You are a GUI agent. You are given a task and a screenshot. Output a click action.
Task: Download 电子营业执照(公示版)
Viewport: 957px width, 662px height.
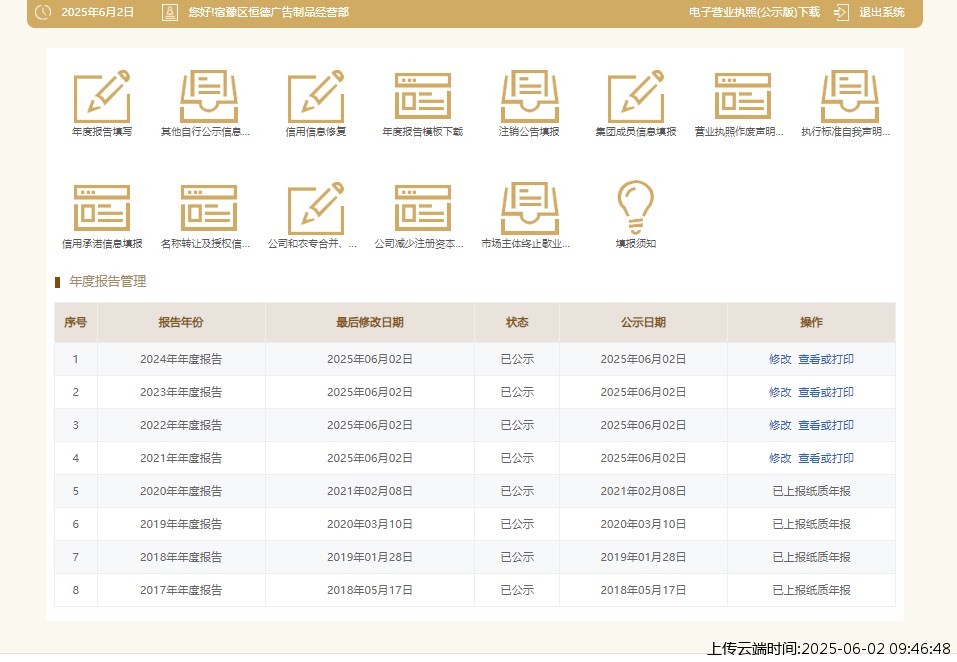pos(754,12)
